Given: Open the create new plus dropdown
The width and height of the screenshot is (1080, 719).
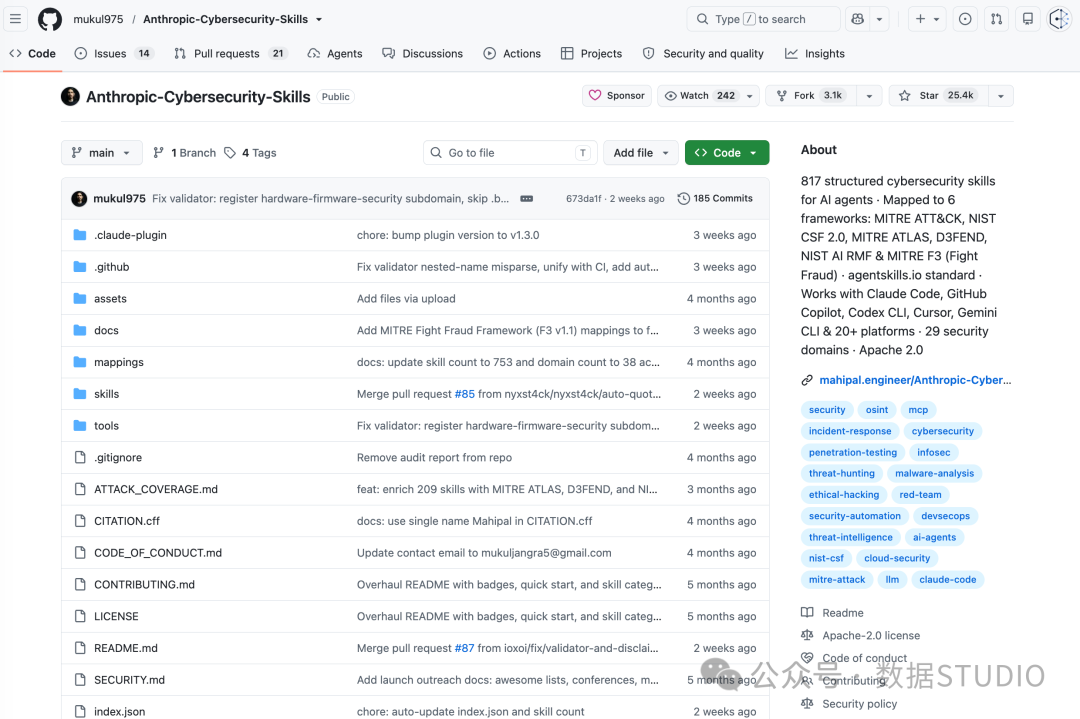Looking at the screenshot, I should (927, 19).
